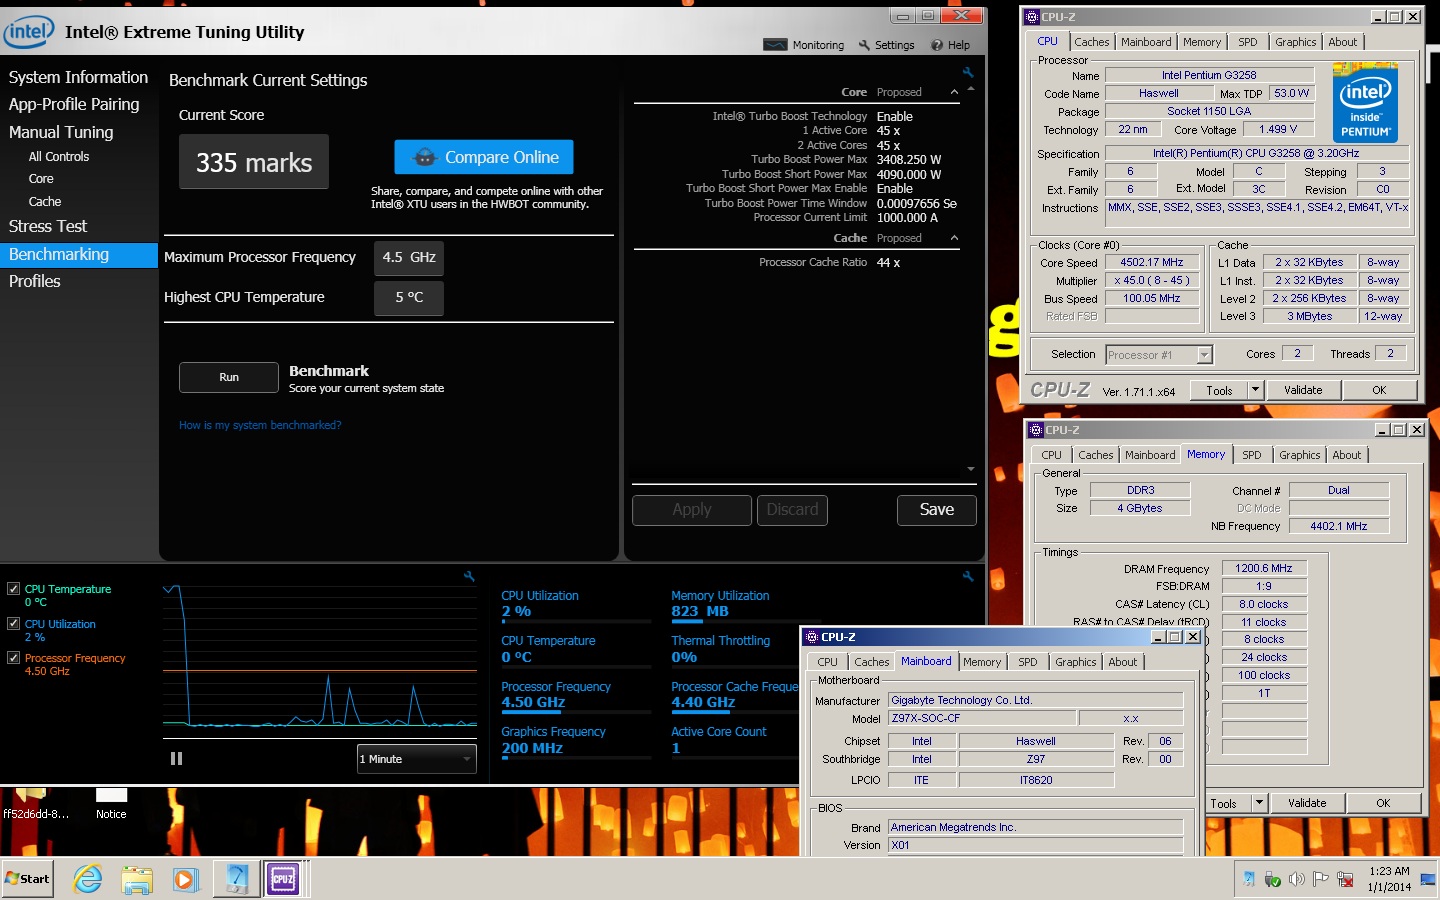1440x900 pixels.
Task: Select Cache under Manual Tuning
Action: (x=45, y=201)
